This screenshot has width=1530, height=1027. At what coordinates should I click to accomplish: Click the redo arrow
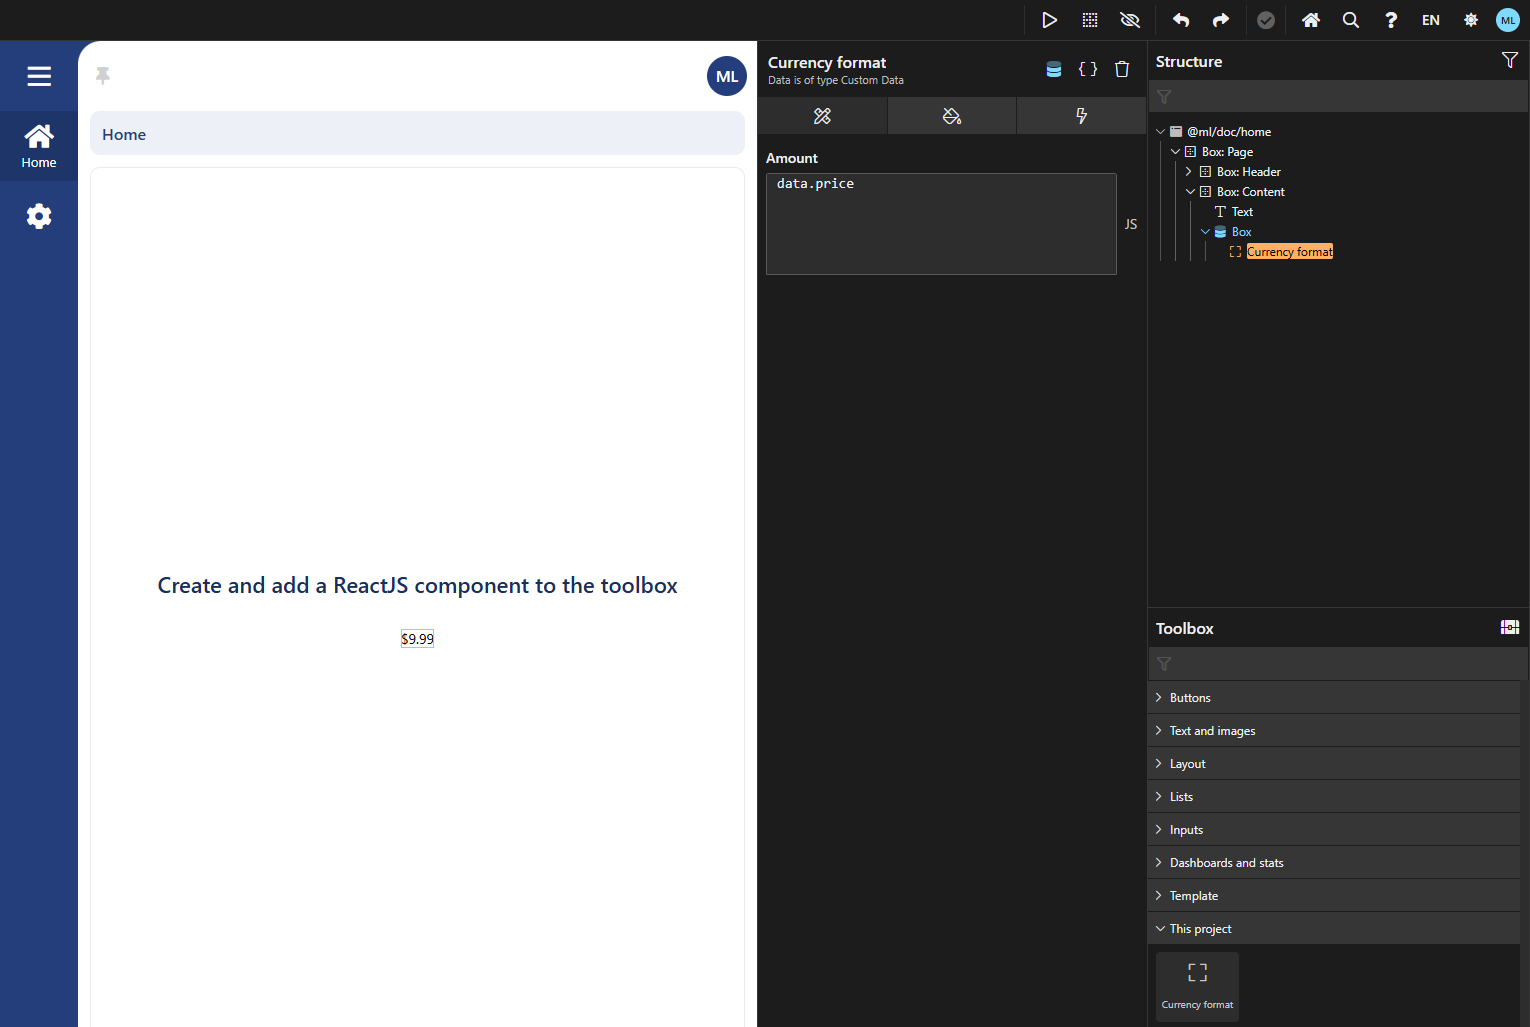(1221, 20)
